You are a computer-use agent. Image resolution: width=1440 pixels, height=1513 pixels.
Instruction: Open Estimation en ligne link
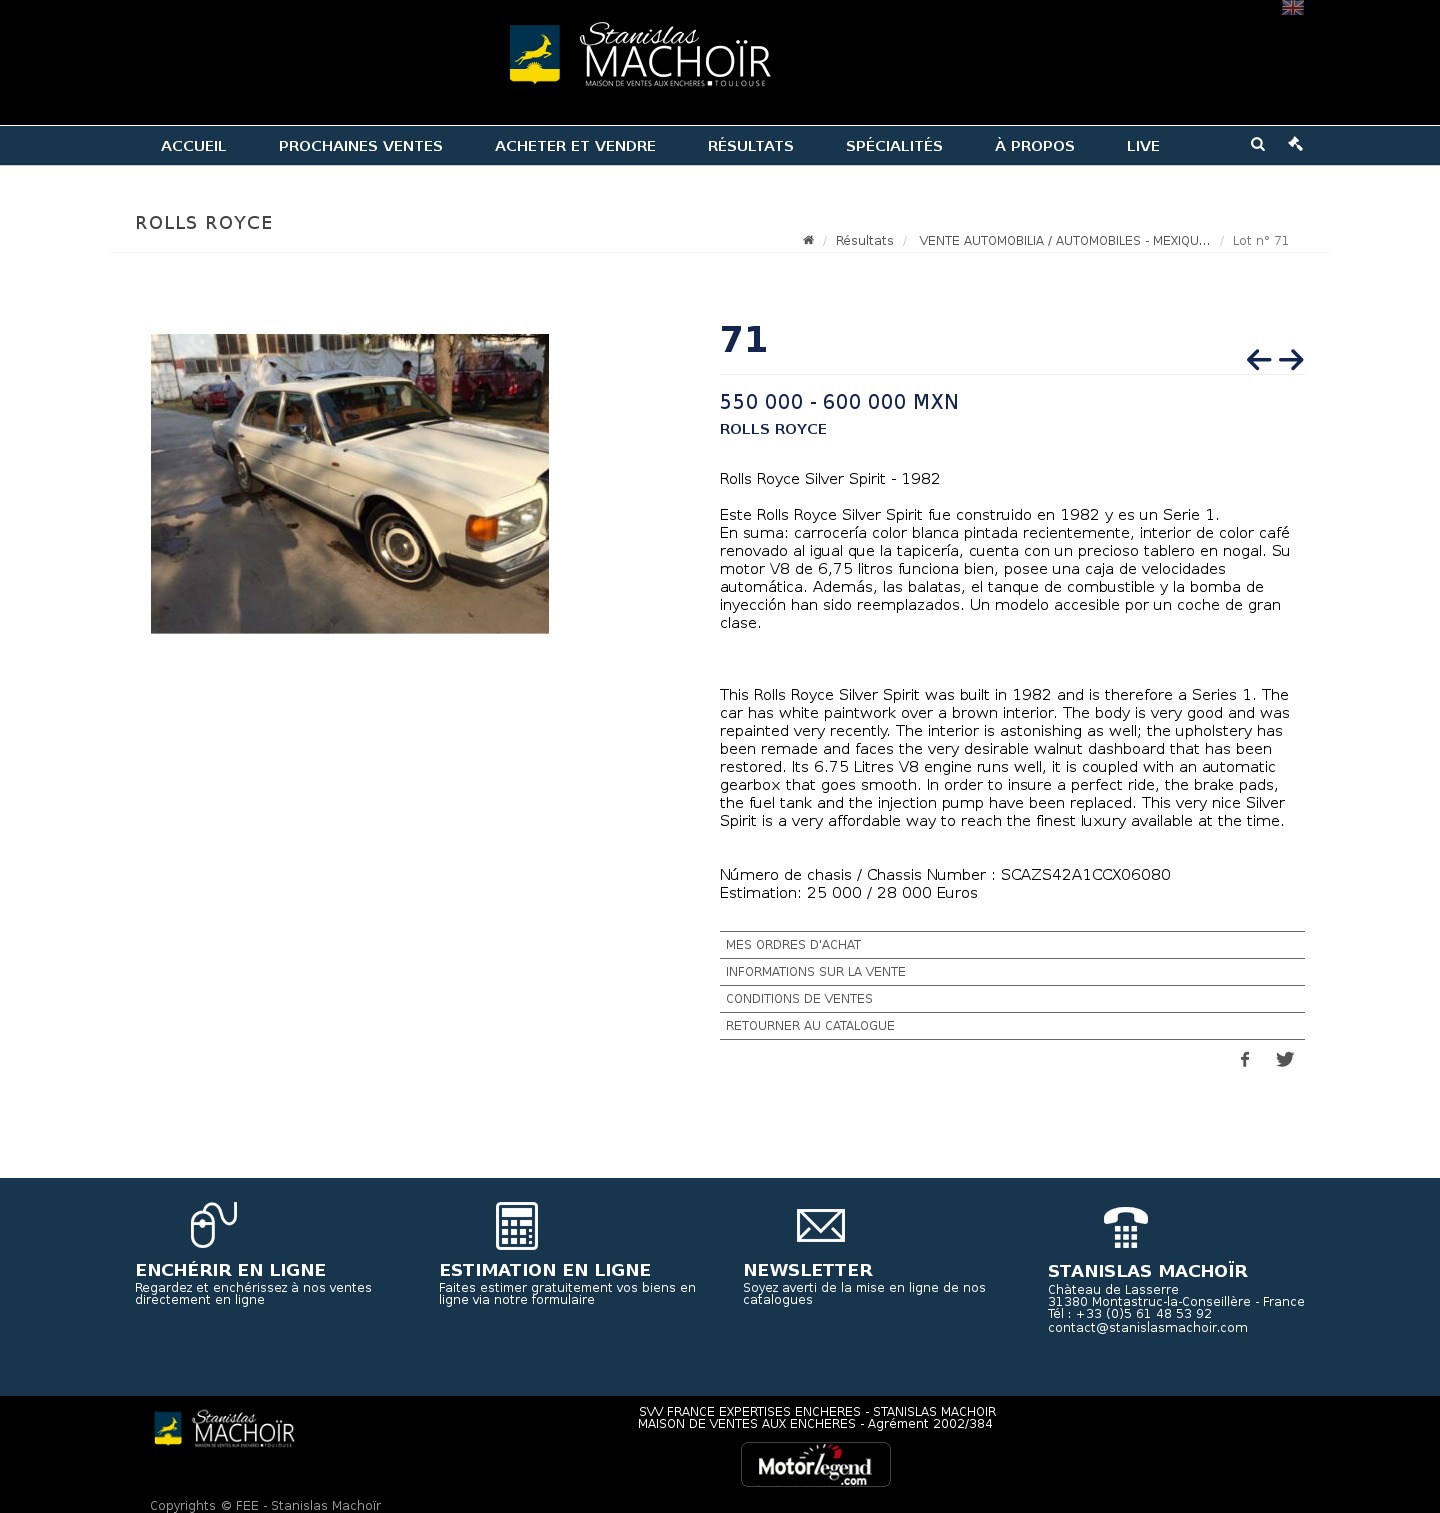[545, 1270]
